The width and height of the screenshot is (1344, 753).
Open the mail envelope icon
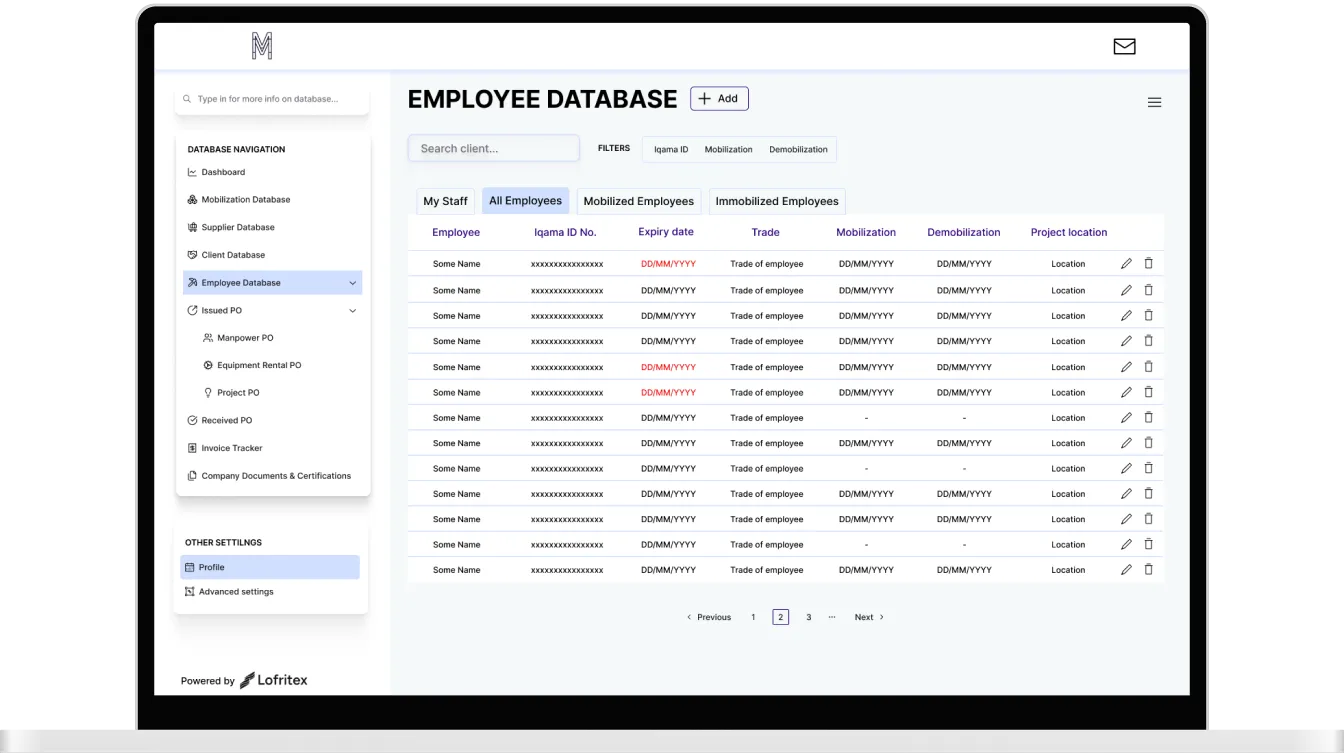pyautogui.click(x=1124, y=46)
